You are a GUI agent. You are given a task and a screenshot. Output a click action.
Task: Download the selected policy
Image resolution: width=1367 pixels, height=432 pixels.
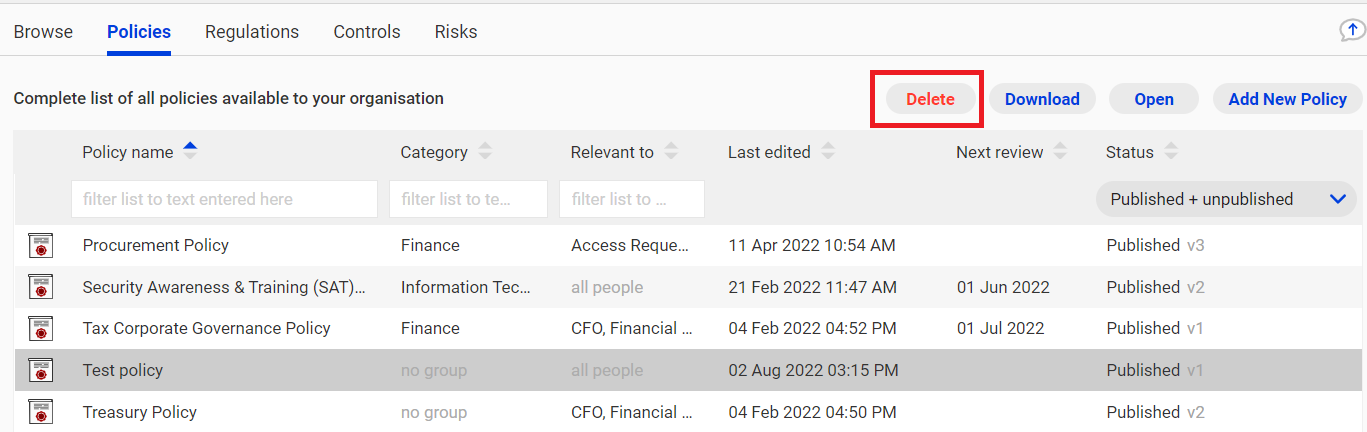(x=1042, y=99)
